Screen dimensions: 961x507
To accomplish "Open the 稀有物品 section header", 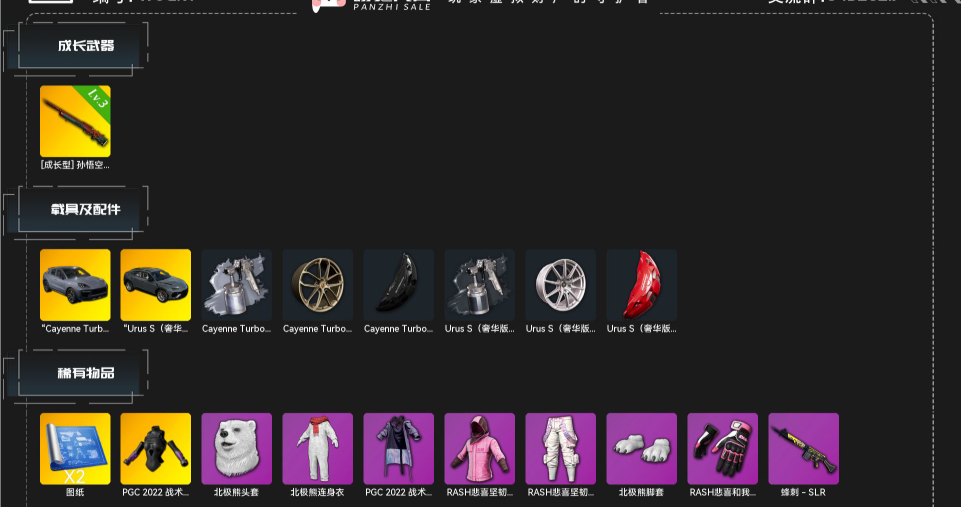I will [86, 373].
